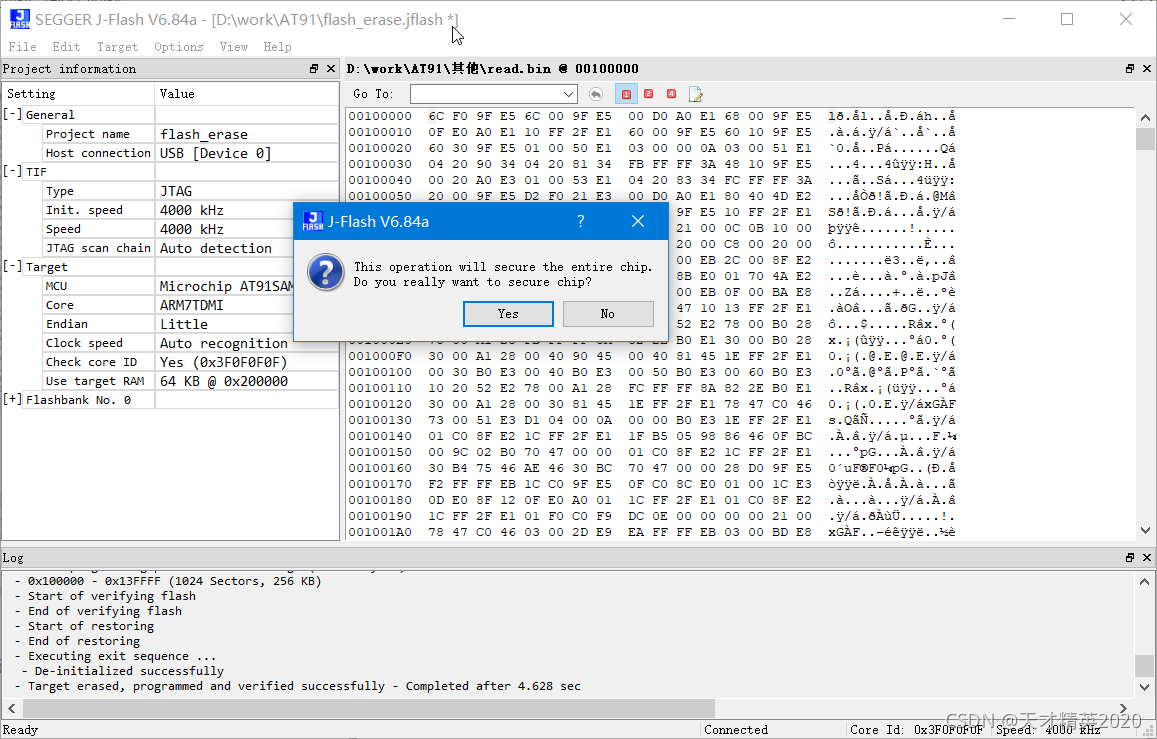Viewport: 1157px width, 739px height.
Task: Click the hex view scroll down arrow
Action: 1145,530
